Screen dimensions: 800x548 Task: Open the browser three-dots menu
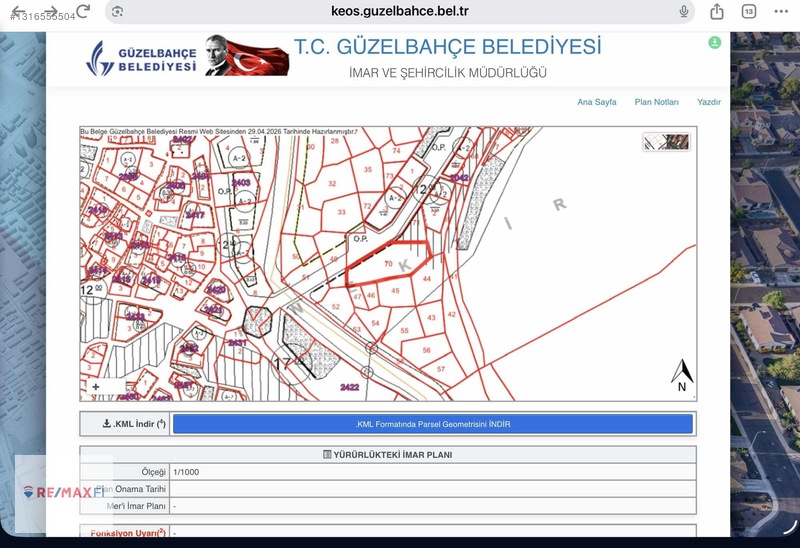[x=781, y=11]
